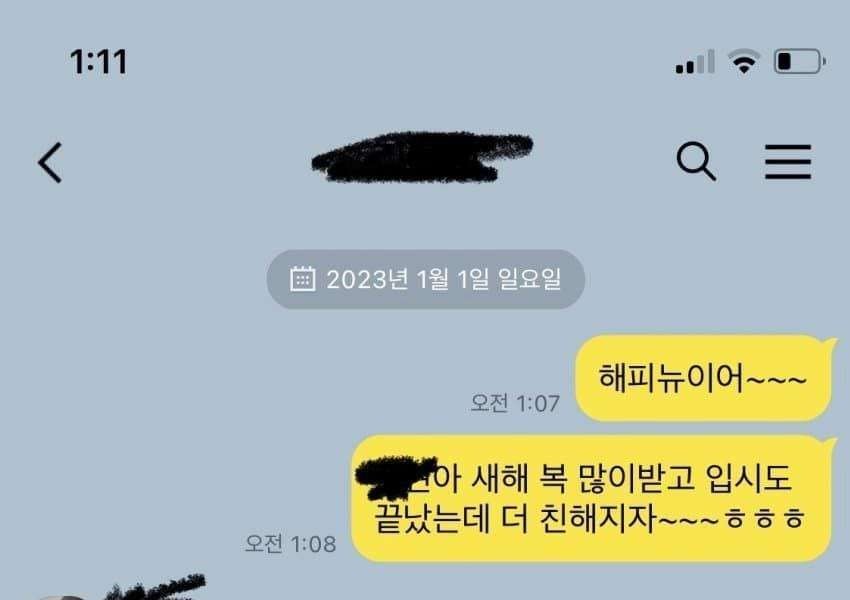Tap 입시도 text in second bubble
This screenshot has width=850, height=600.
click(x=748, y=478)
